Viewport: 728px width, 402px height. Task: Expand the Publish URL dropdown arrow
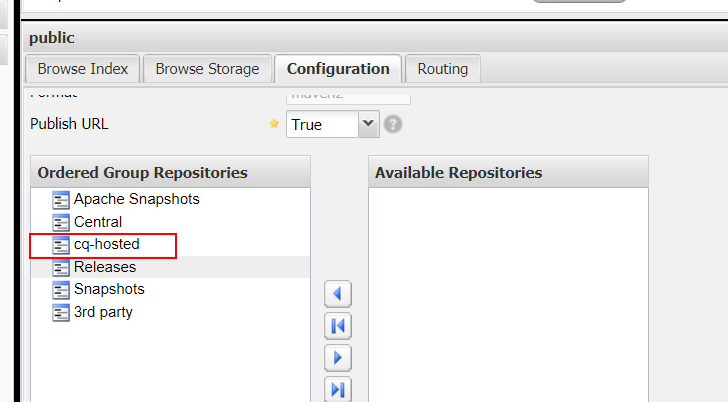pos(369,124)
